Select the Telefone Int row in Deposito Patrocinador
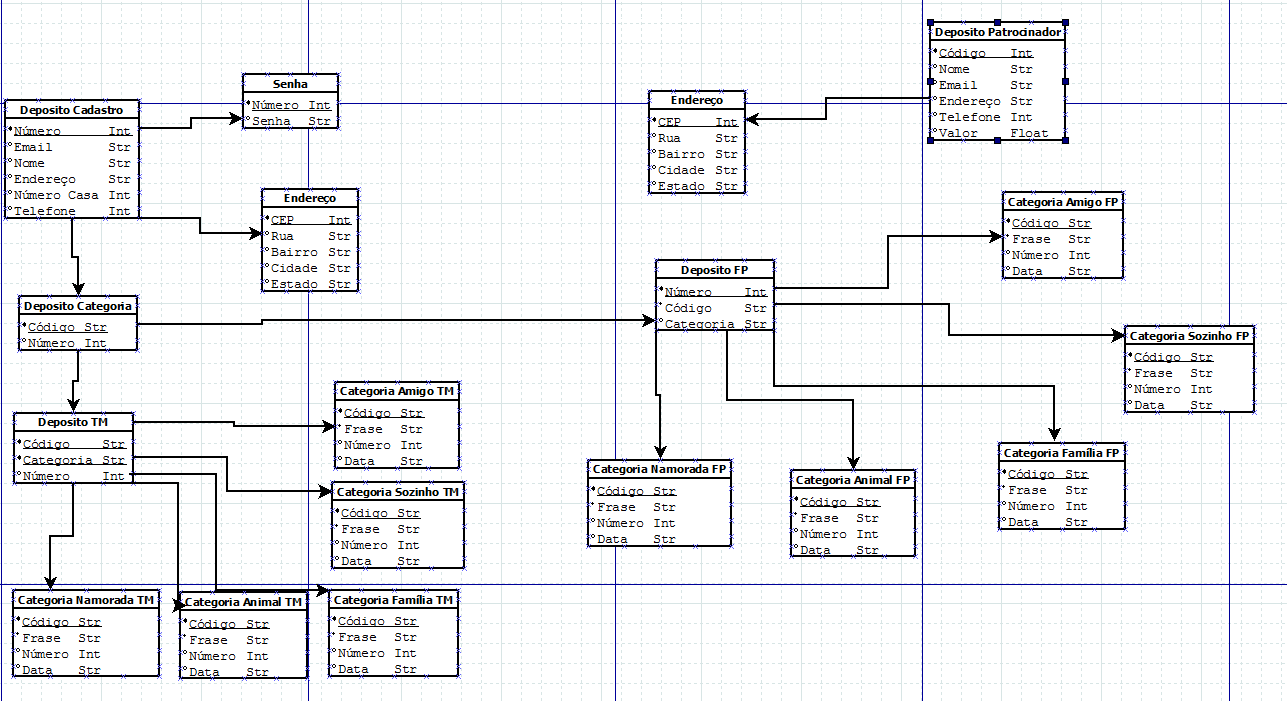 [996, 117]
